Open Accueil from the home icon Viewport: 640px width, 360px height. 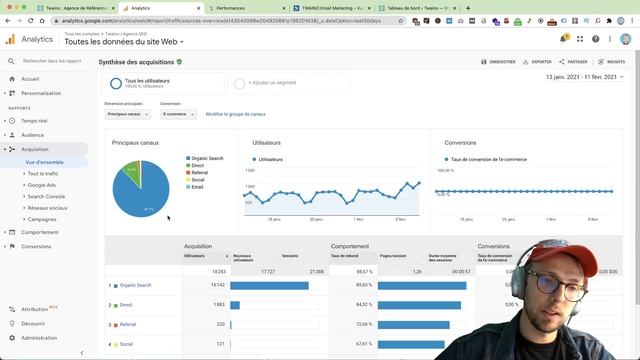[12, 79]
